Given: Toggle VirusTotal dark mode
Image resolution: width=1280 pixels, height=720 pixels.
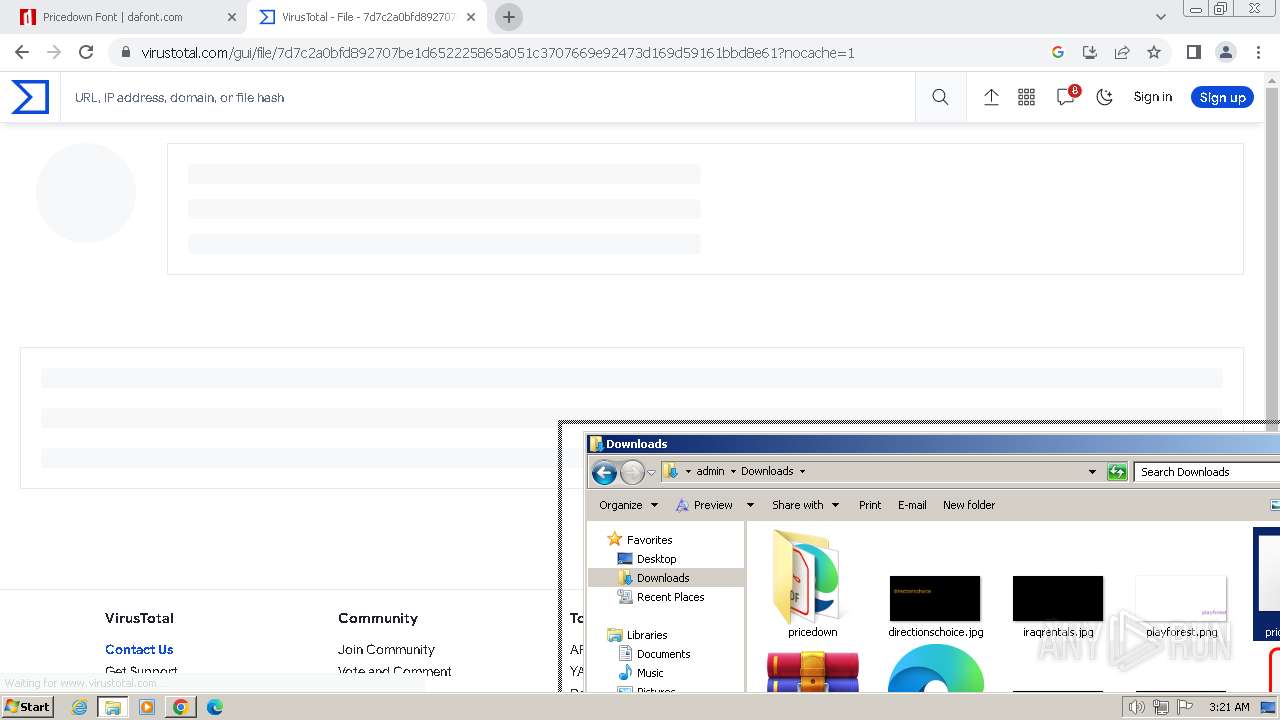Looking at the screenshot, I should 1104,97.
